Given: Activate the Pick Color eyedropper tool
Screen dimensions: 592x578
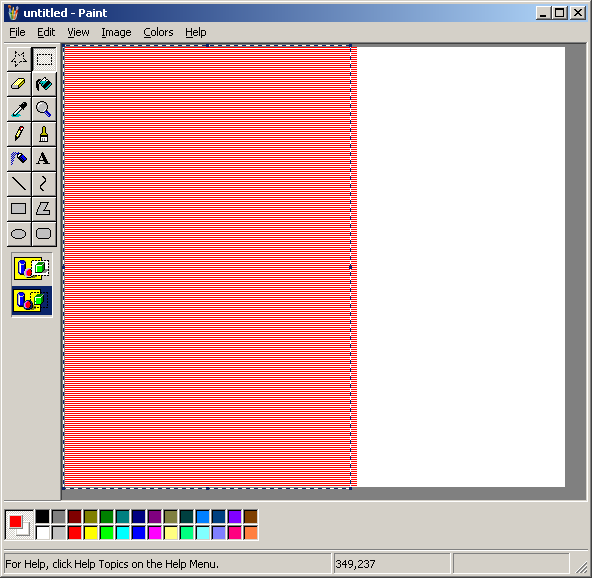Looking at the screenshot, I should click(19, 109).
